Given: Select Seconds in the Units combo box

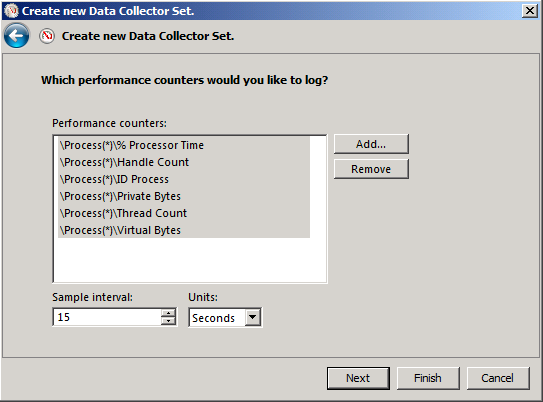Looking at the screenshot, I should click(217, 318).
